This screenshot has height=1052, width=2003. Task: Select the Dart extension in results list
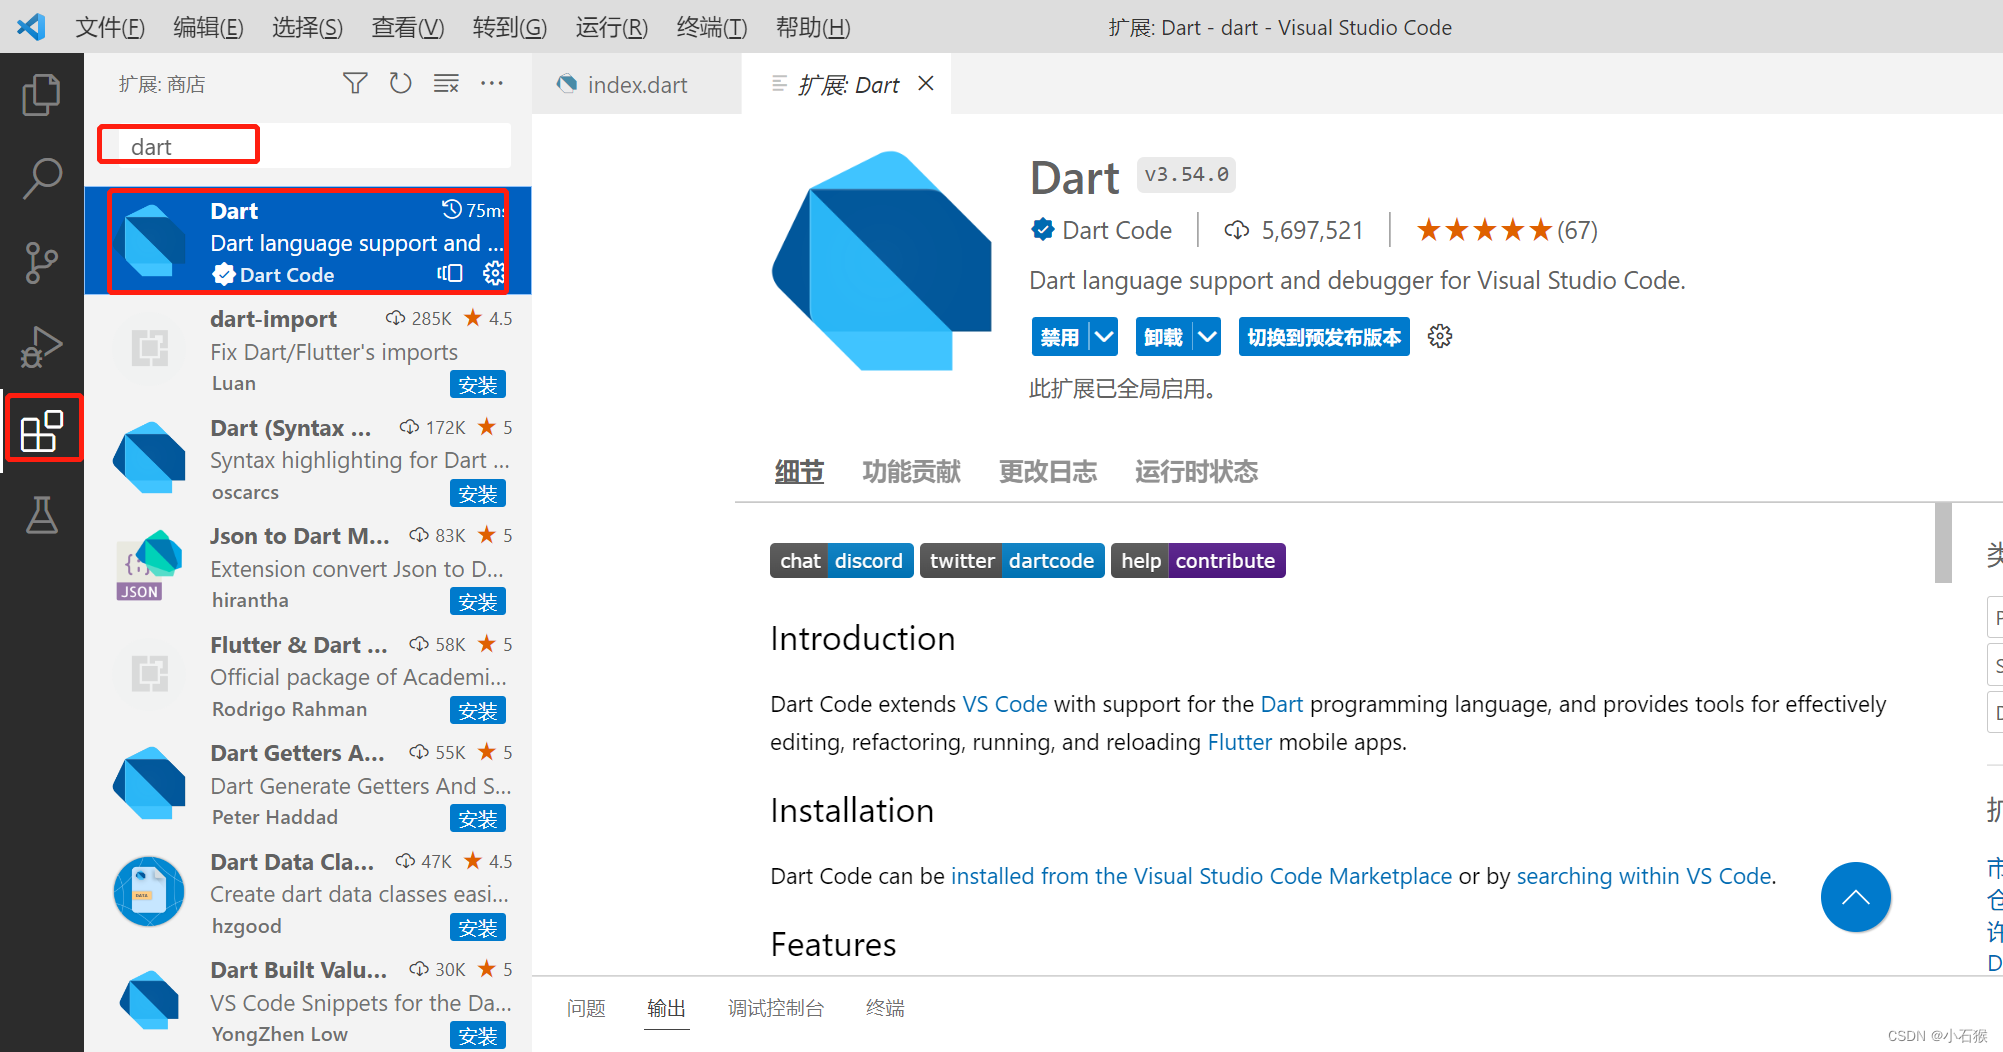pos(308,241)
